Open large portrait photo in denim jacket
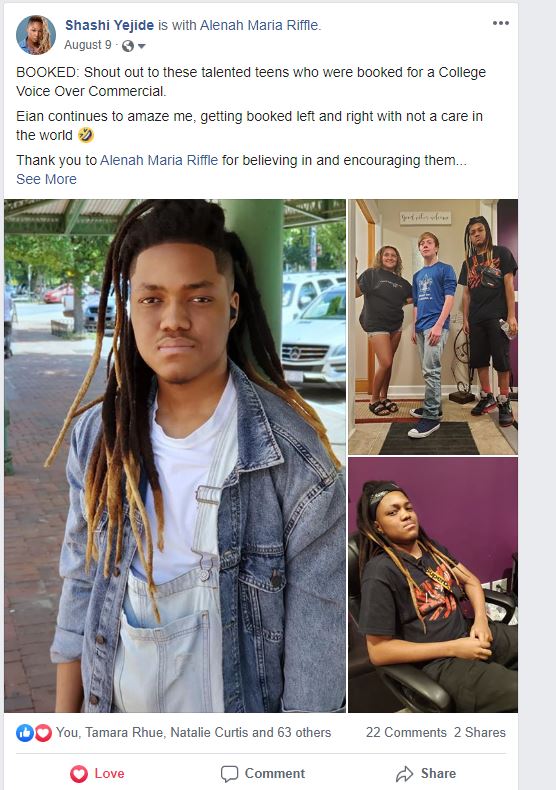Viewport: 556px width, 790px height. pyautogui.click(x=175, y=455)
